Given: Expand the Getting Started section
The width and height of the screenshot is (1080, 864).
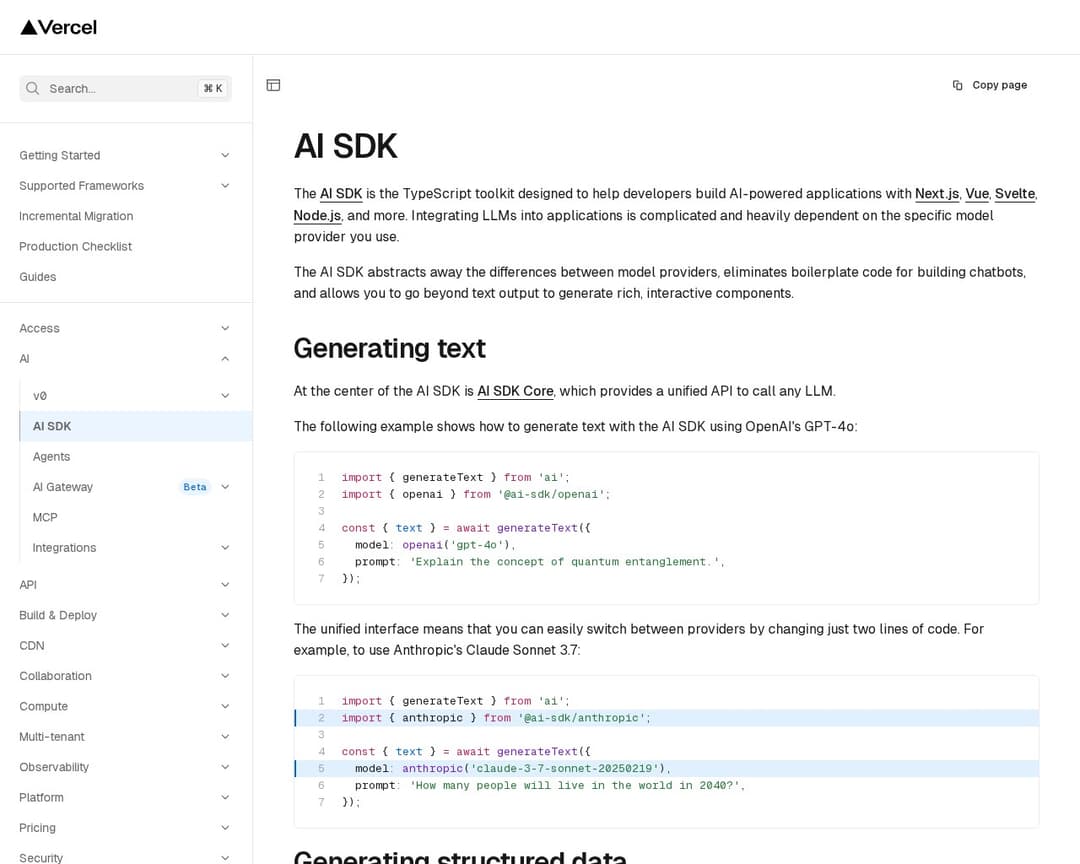Looking at the screenshot, I should (125, 156).
